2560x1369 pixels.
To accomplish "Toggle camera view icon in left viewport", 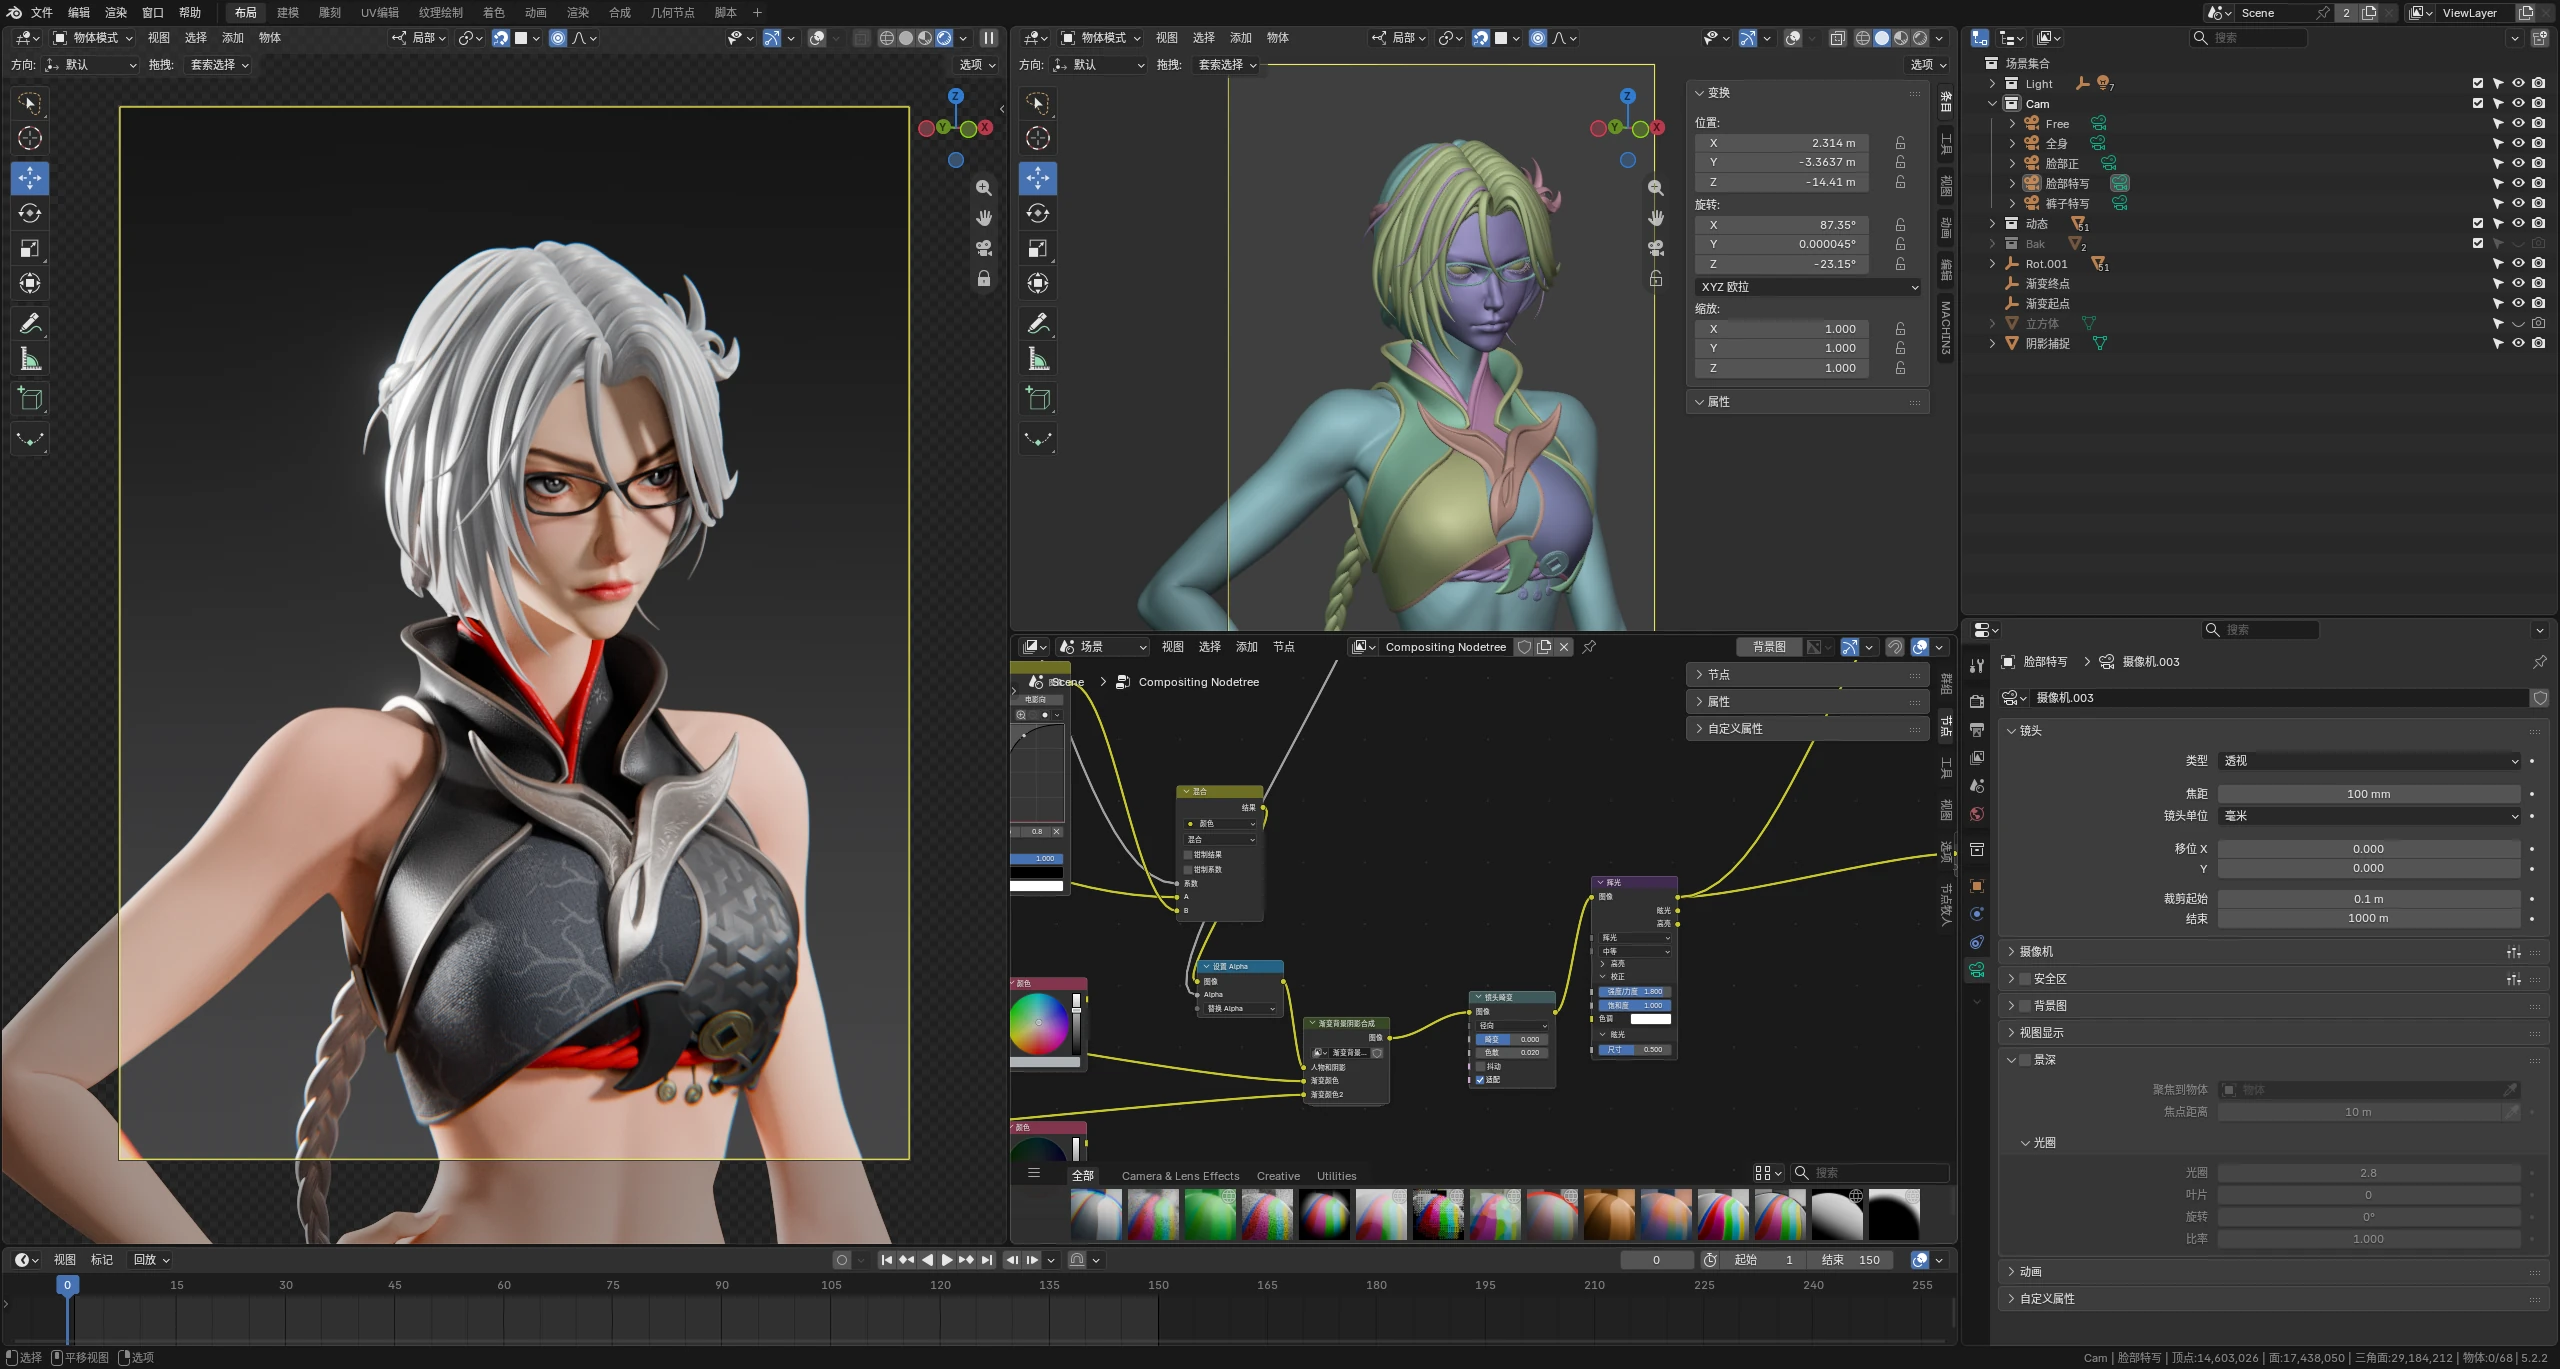I will [x=984, y=248].
